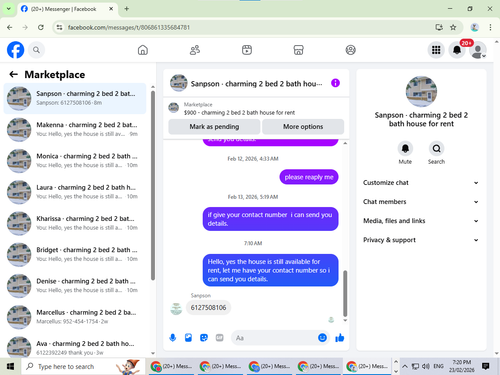Send a voice clip with microphone icon
500x375 pixels.
(173, 338)
